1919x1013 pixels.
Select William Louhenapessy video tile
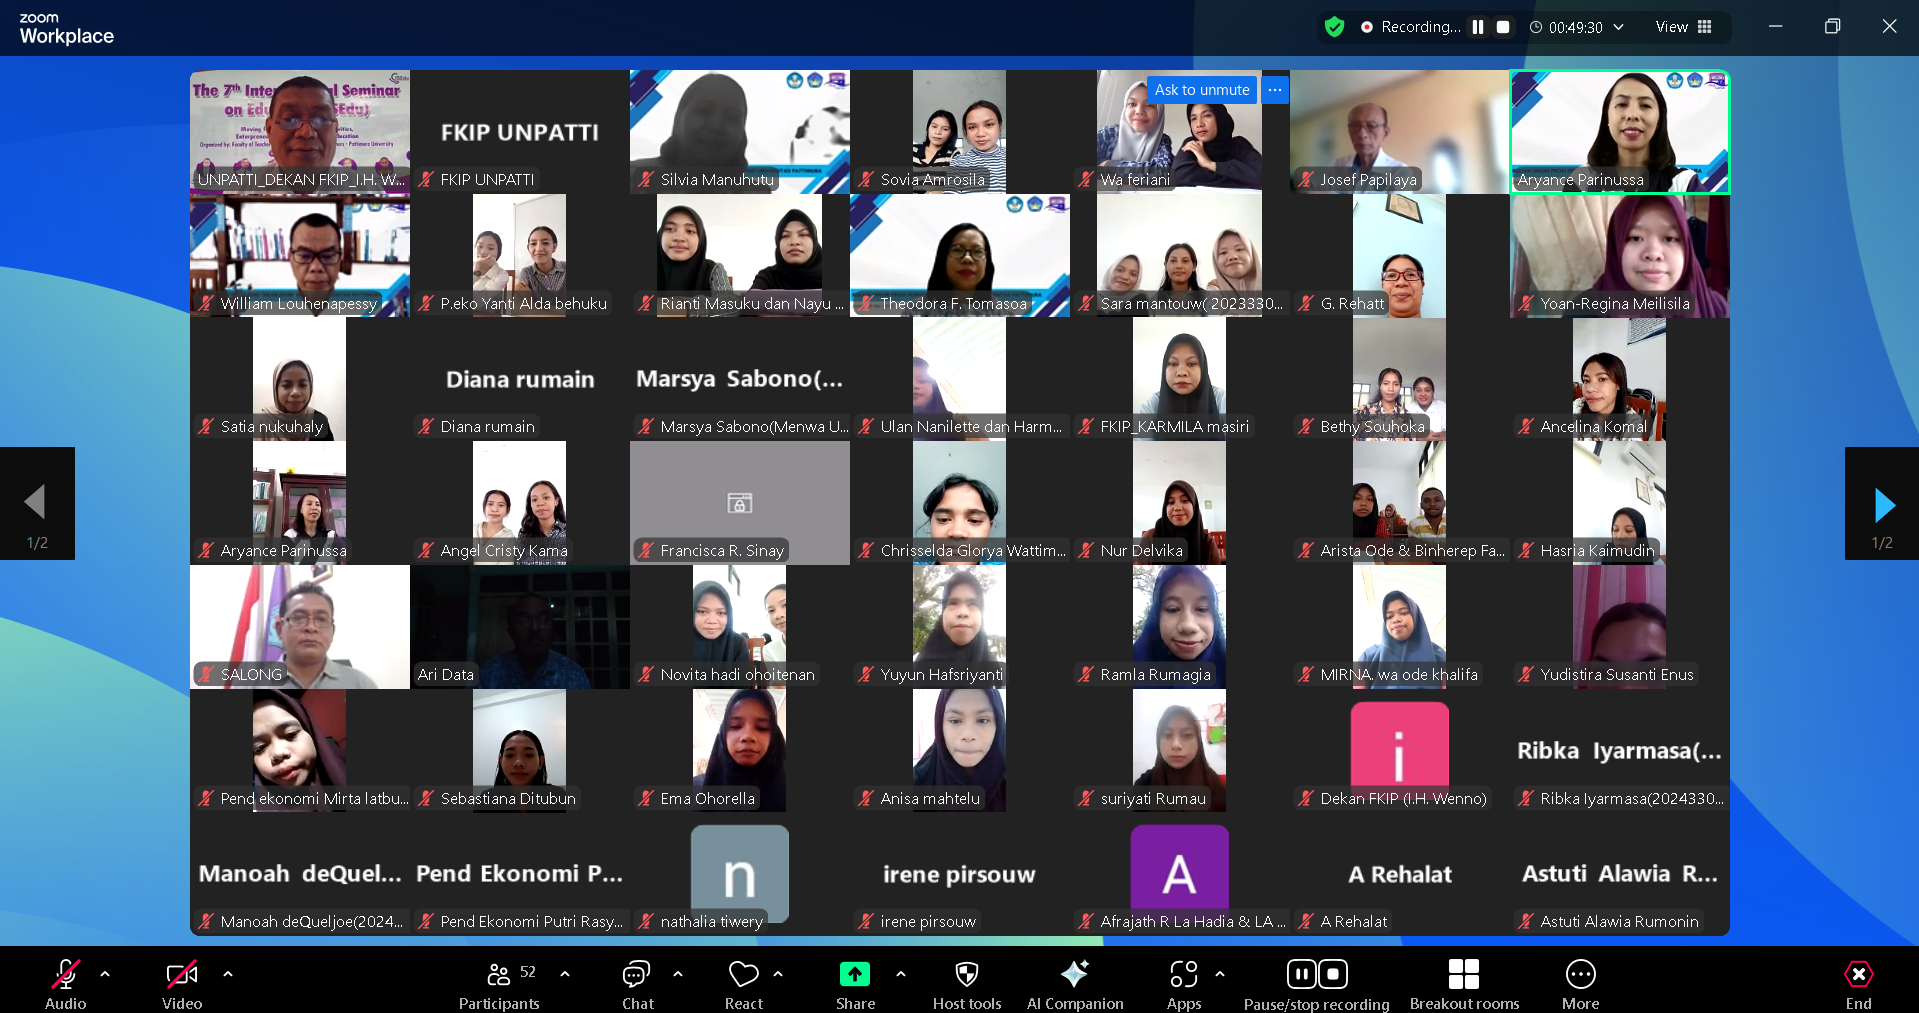click(300, 255)
